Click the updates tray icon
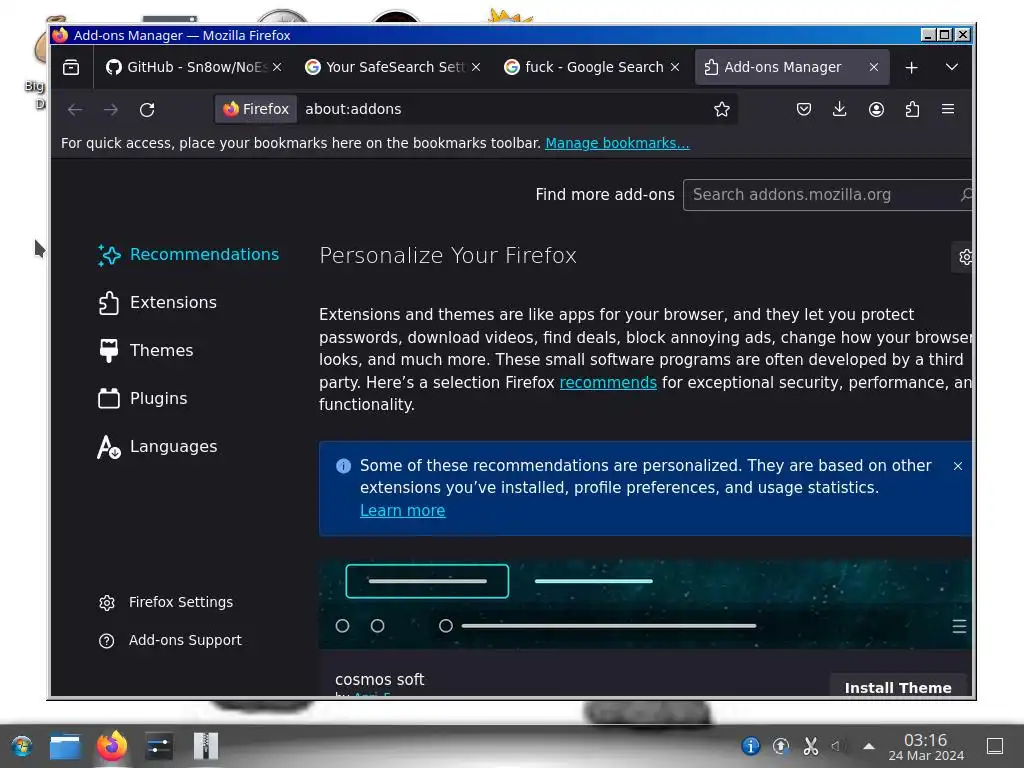1024x768 pixels. coord(780,746)
